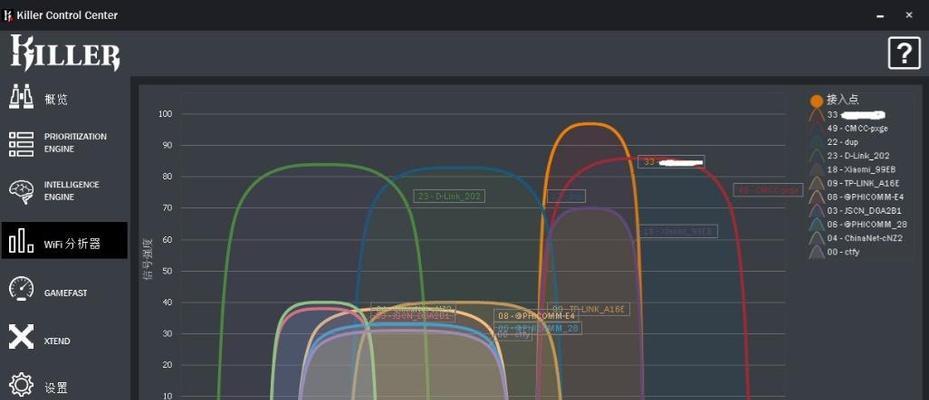Click the 23 - D-Link_202 chart label
929x400 pixels.
click(x=449, y=196)
